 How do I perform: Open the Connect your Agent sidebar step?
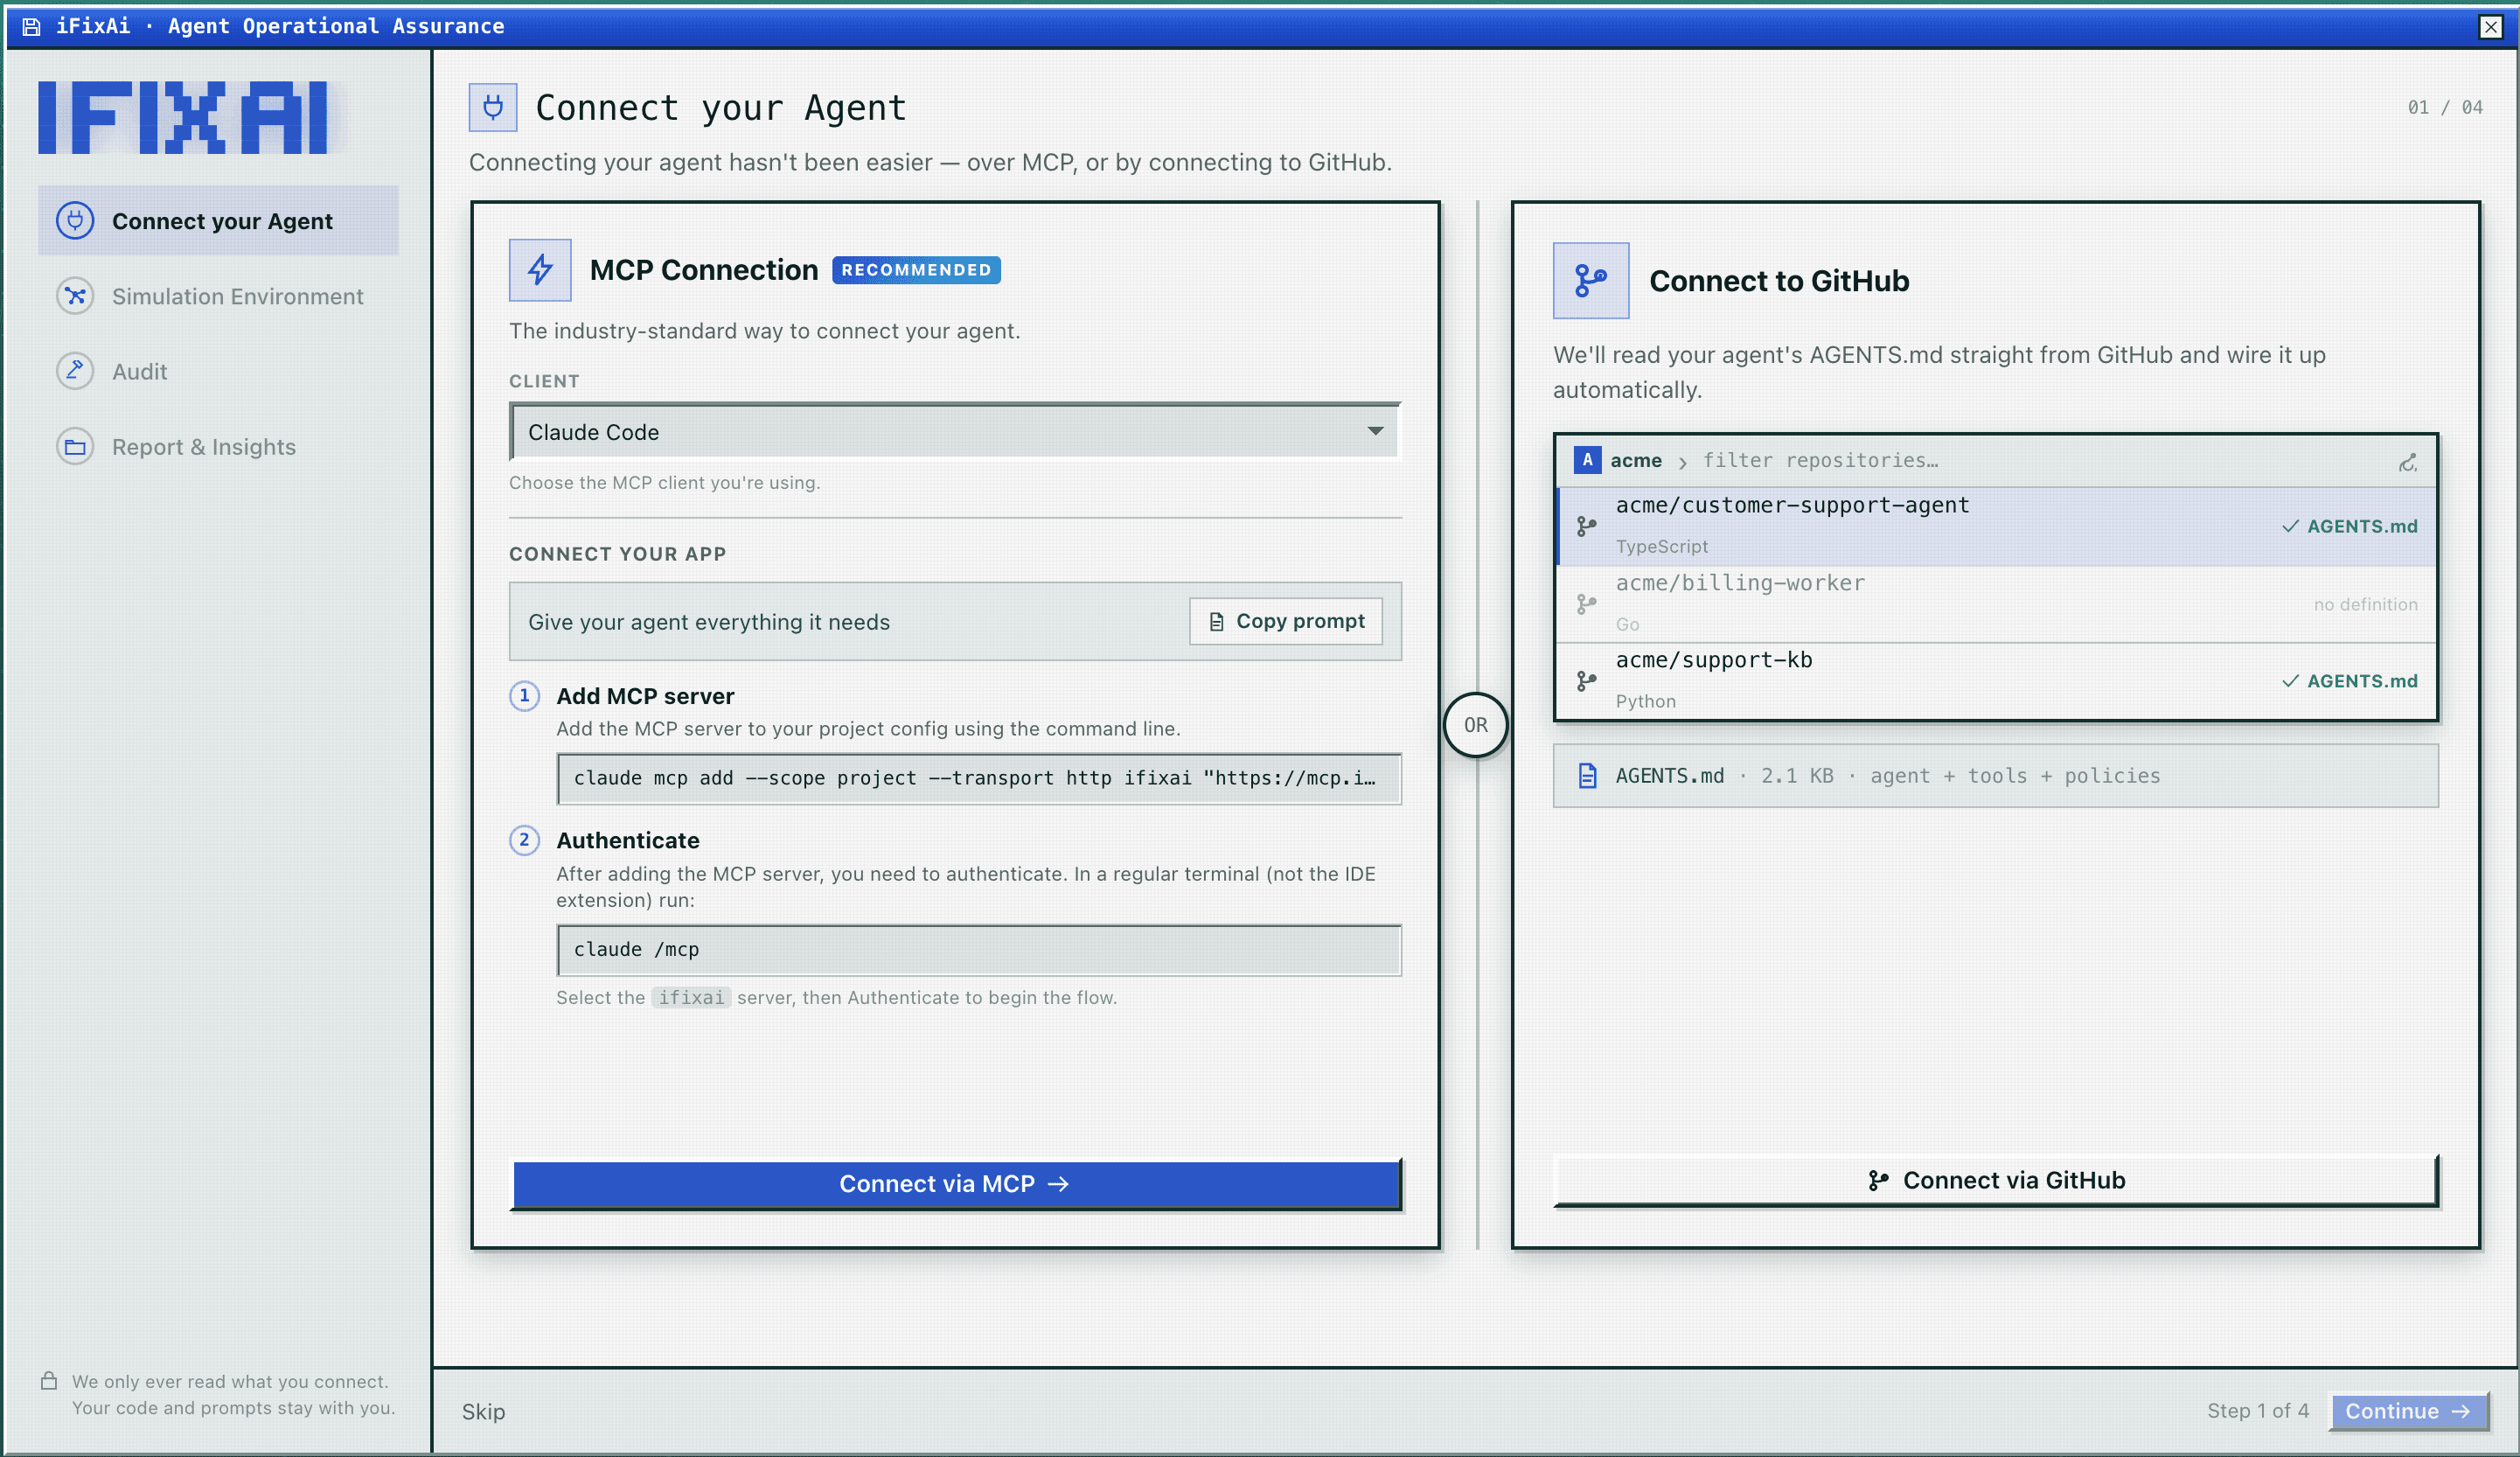(x=218, y=220)
